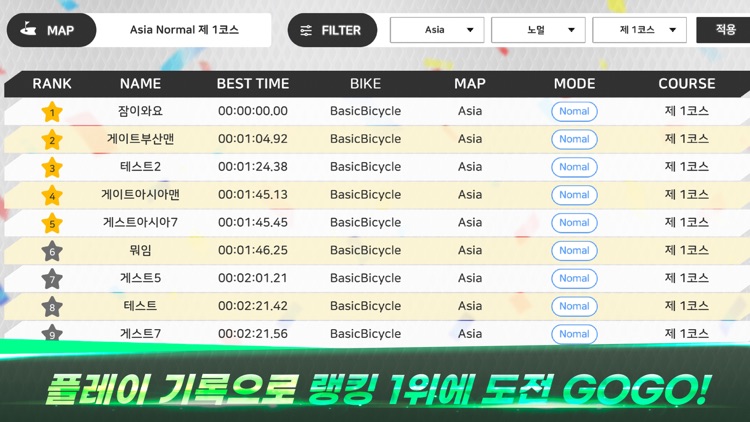750x422 pixels.
Task: Select player name 게이트부산맨
Action: click(140, 139)
